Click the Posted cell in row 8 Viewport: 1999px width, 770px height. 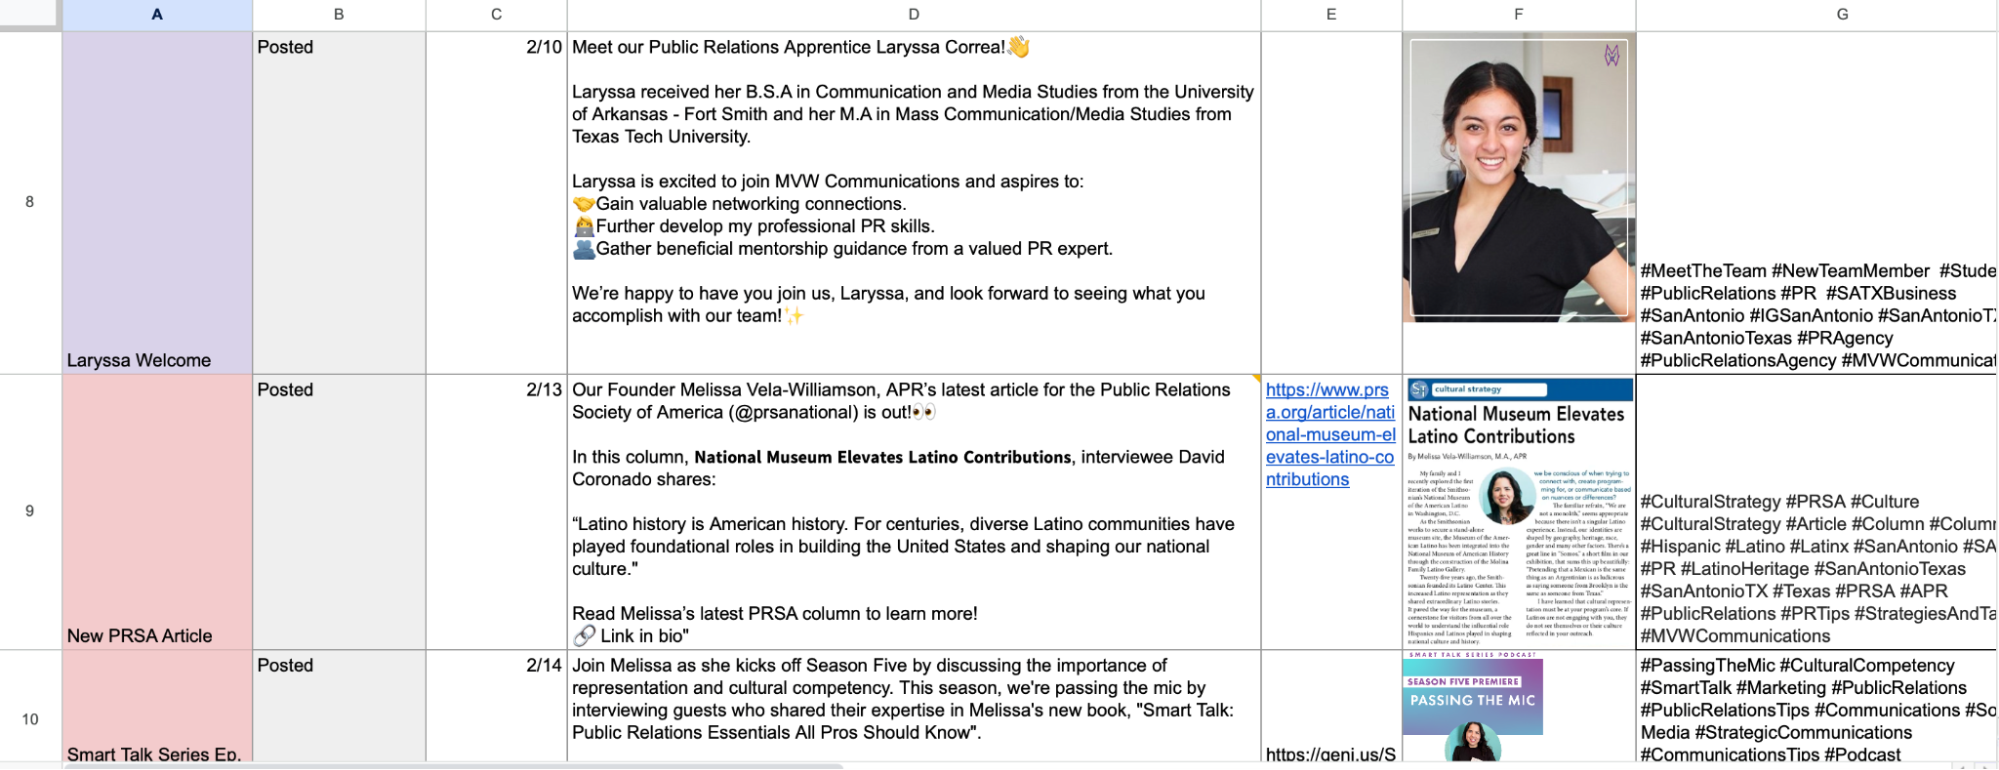point(339,202)
